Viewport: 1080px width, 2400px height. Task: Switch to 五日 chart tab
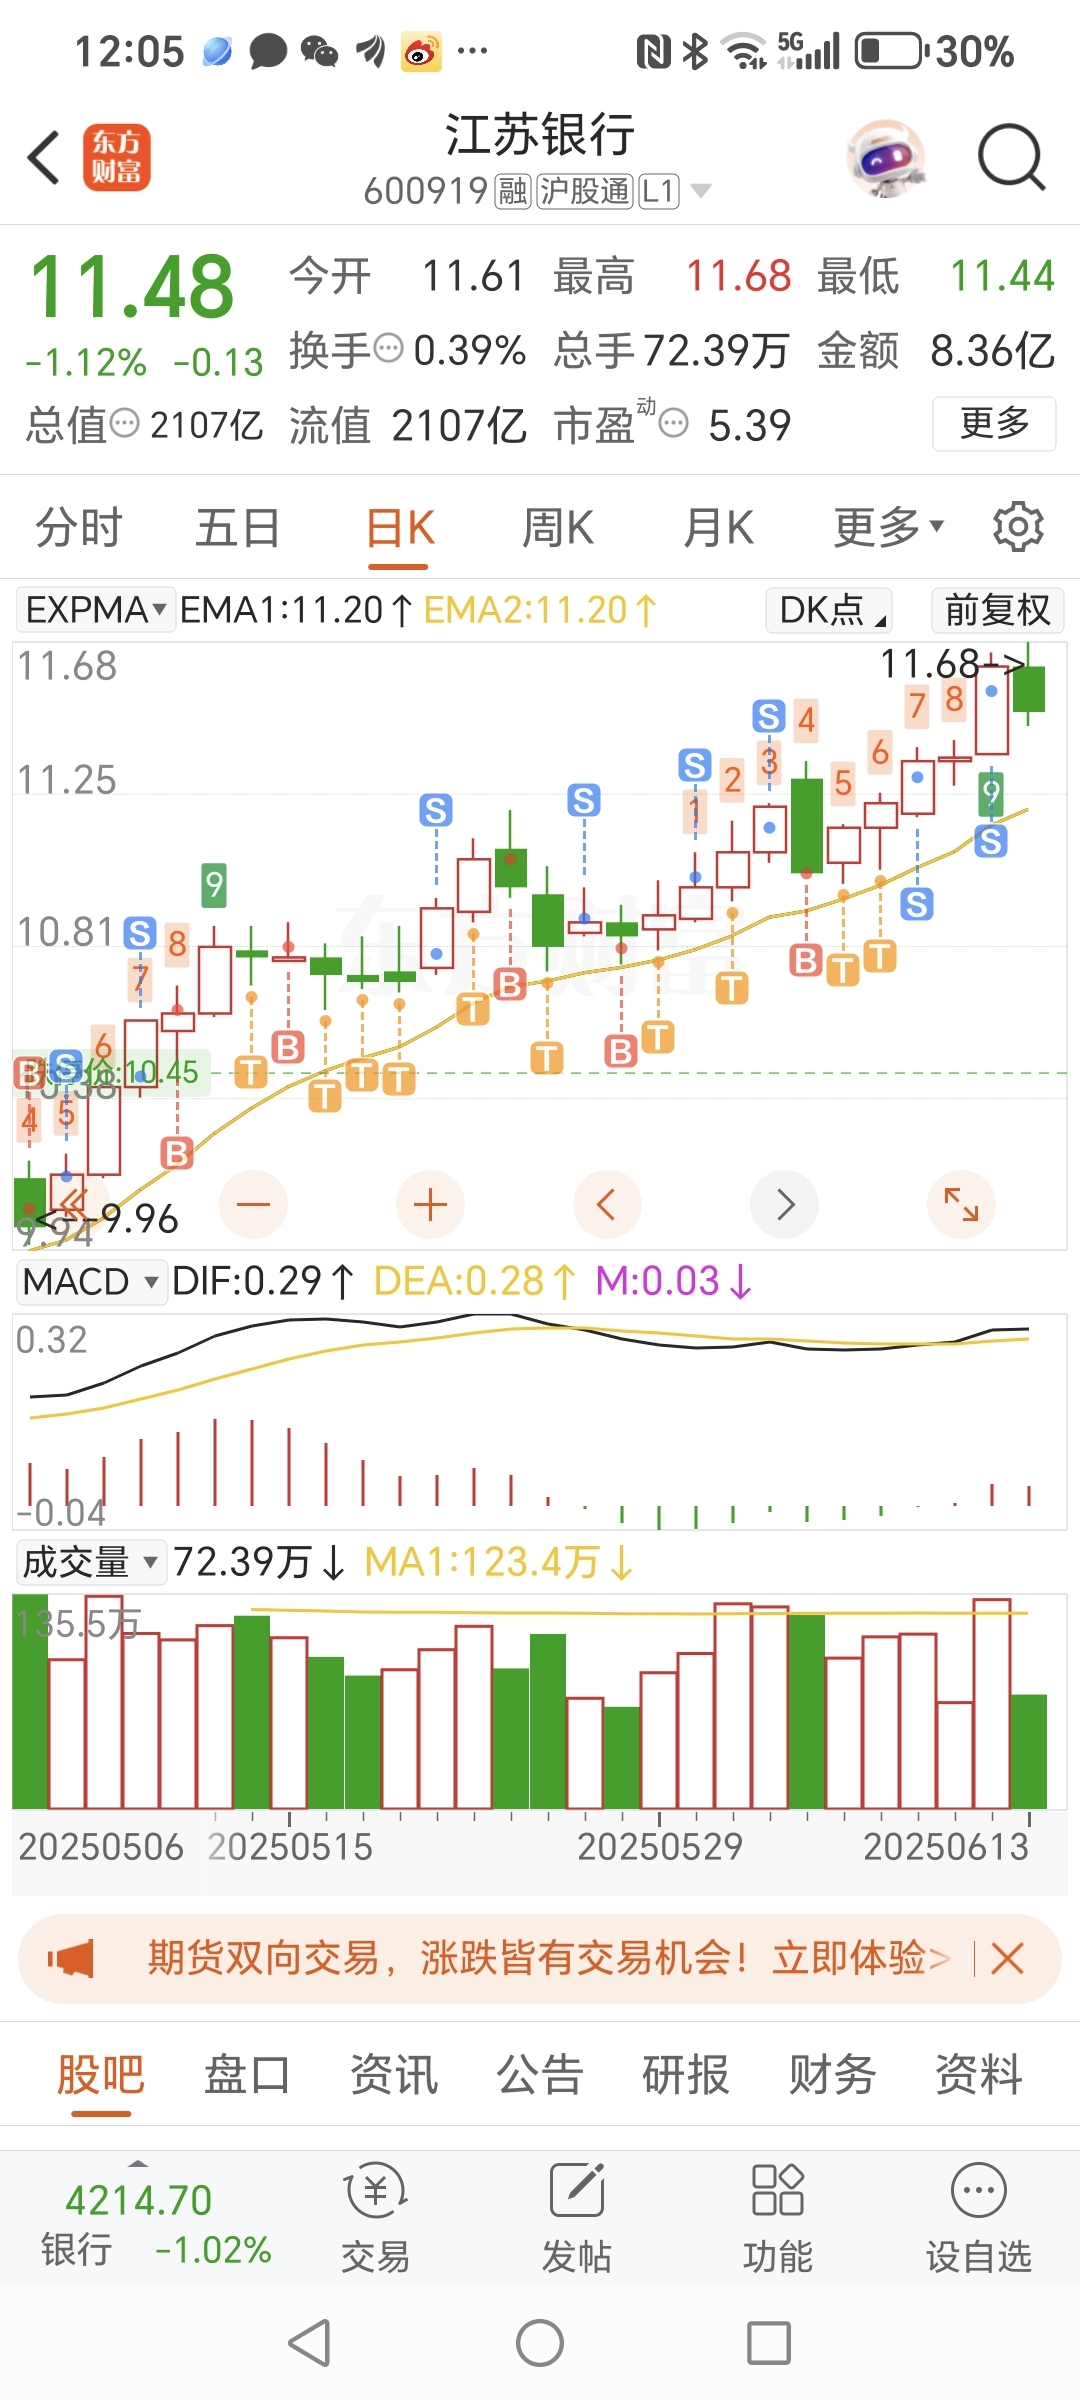237,527
